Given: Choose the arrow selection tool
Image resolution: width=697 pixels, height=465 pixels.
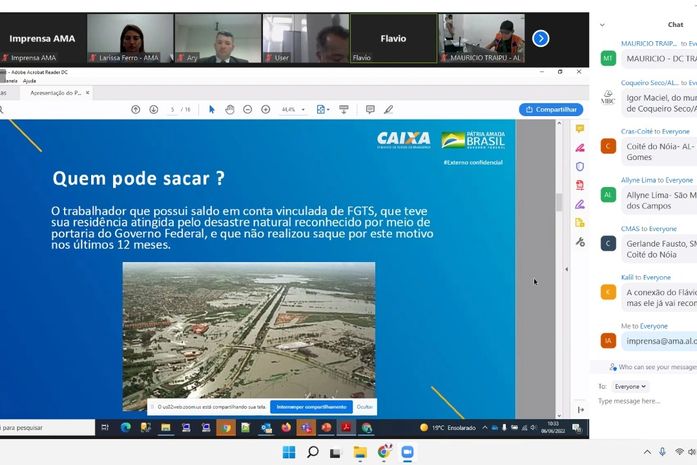Looking at the screenshot, I should point(212,109).
